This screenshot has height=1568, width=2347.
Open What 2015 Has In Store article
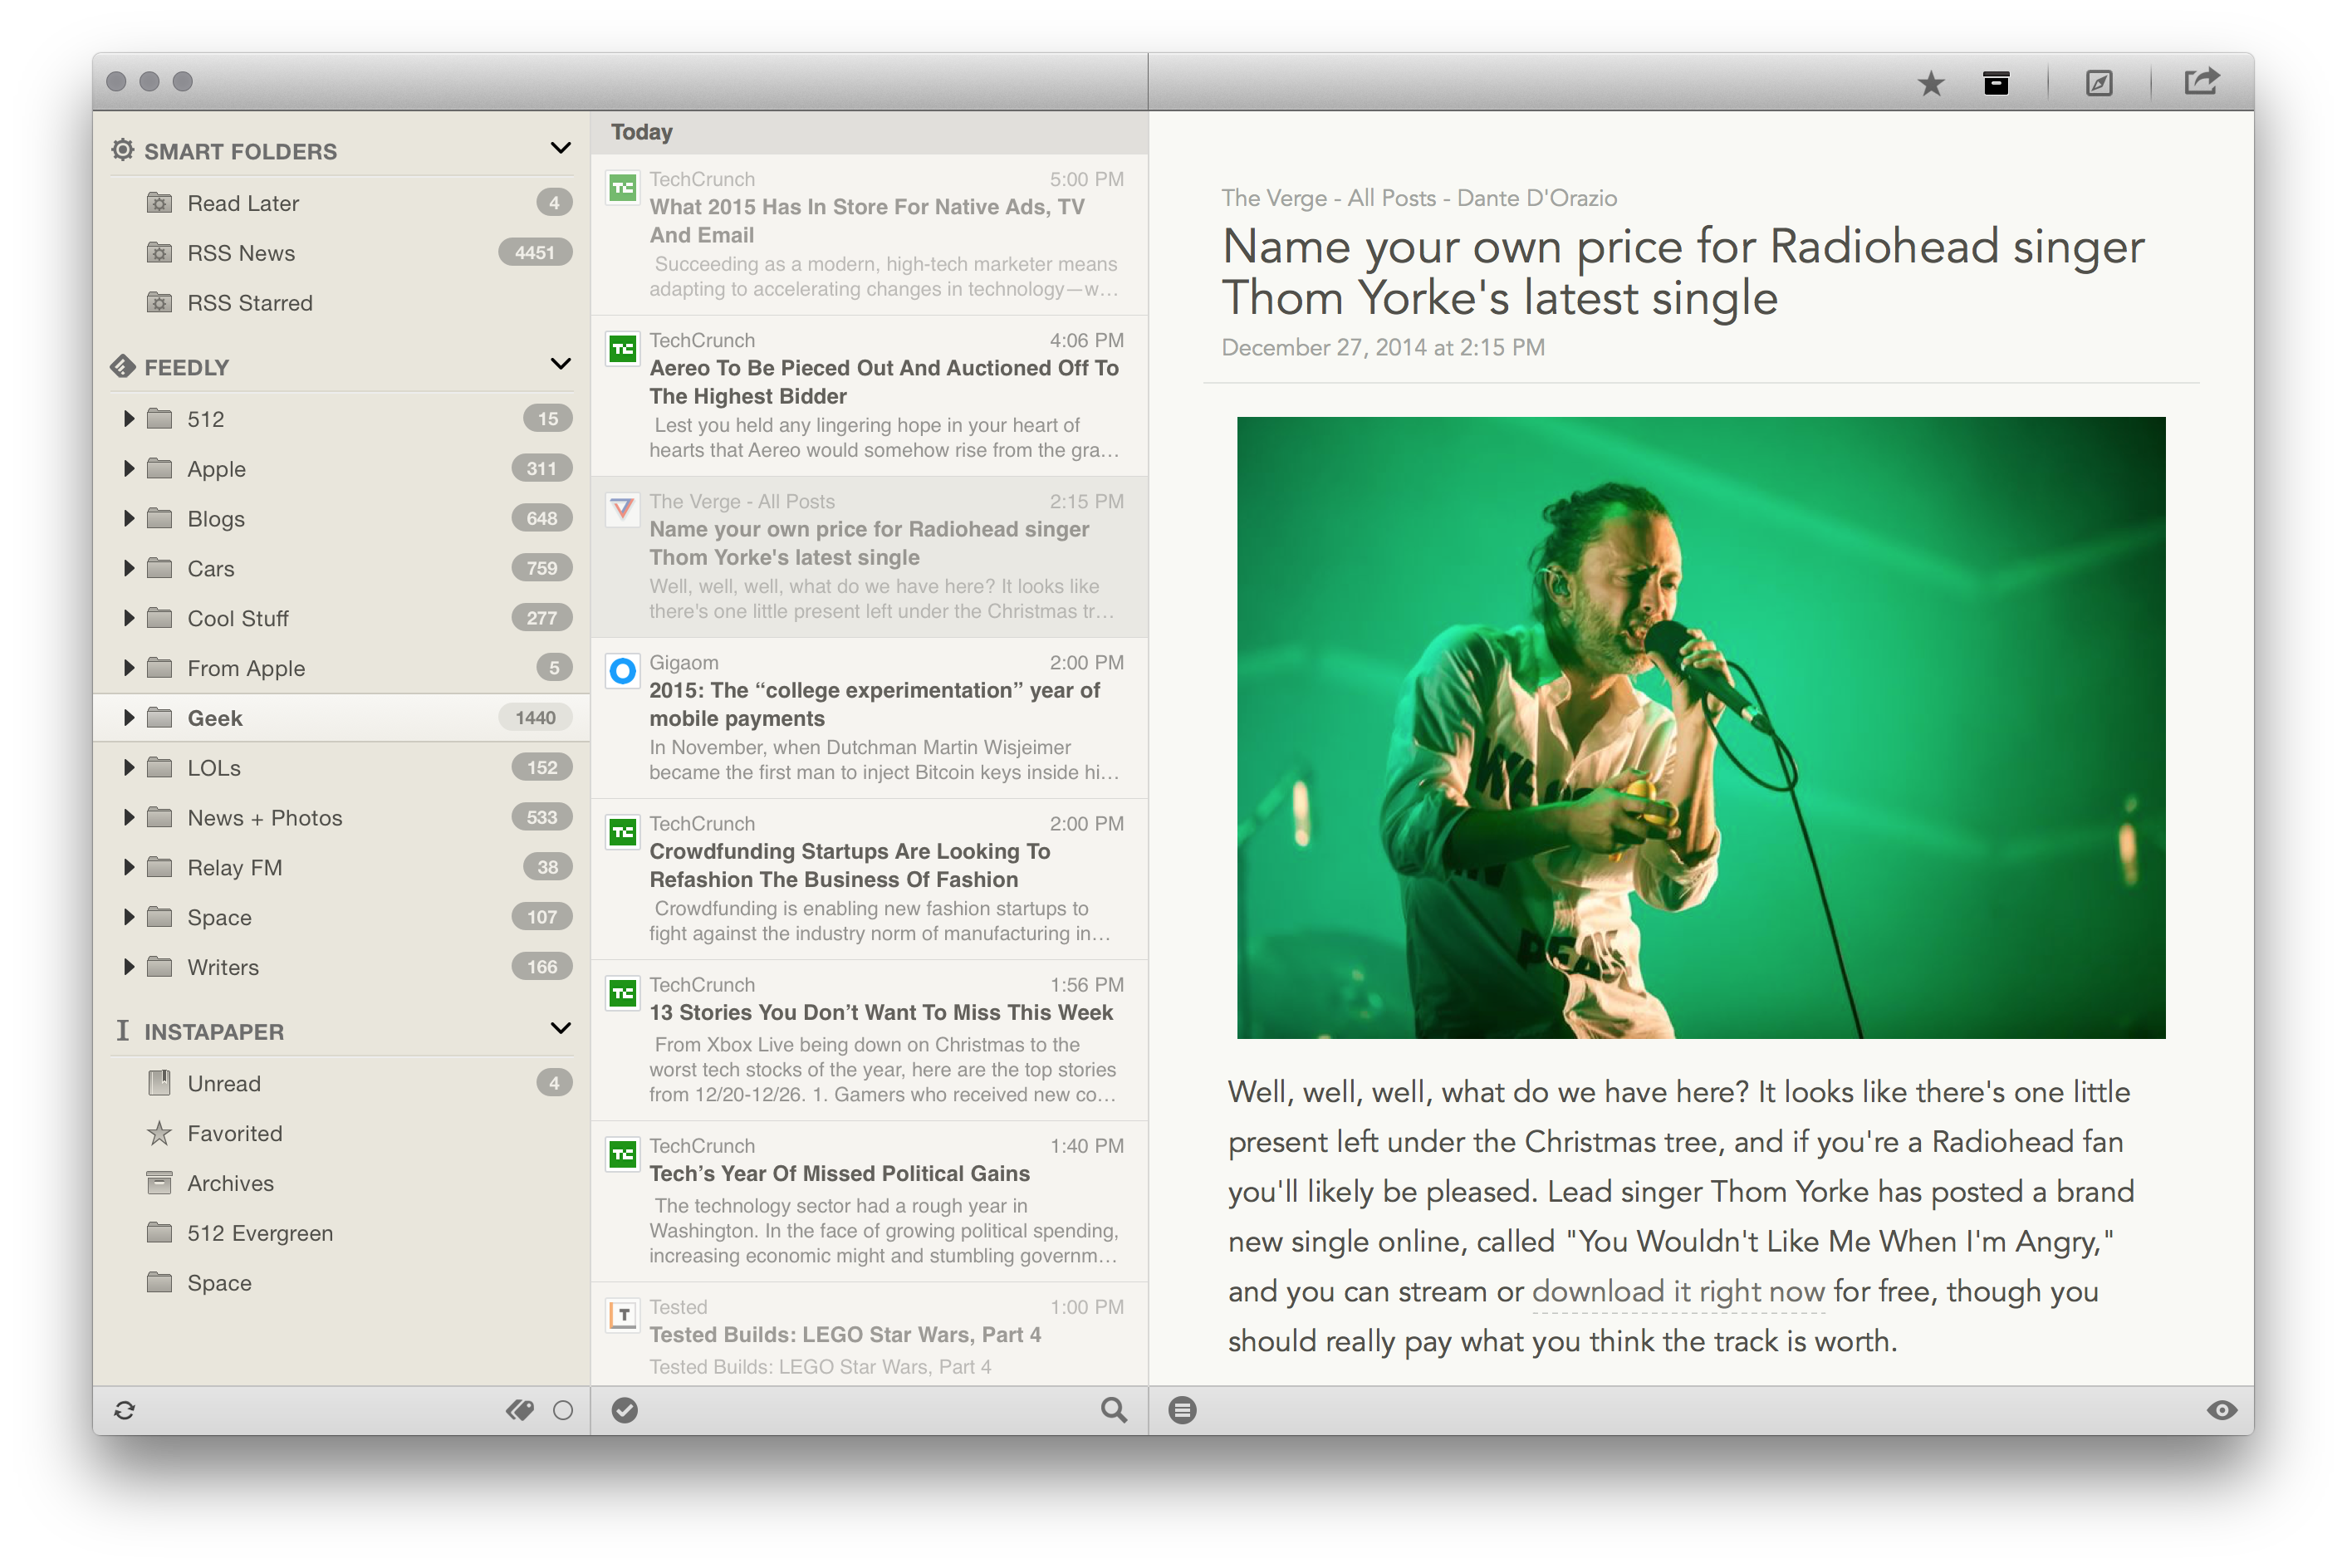[869, 235]
